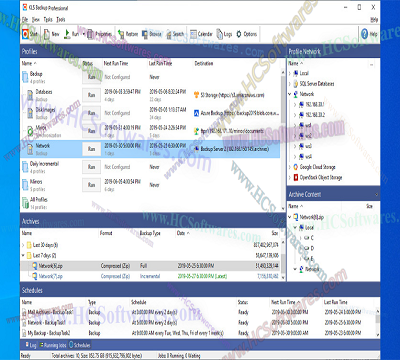Select Network(7).zip row in Archives list

[150, 276]
